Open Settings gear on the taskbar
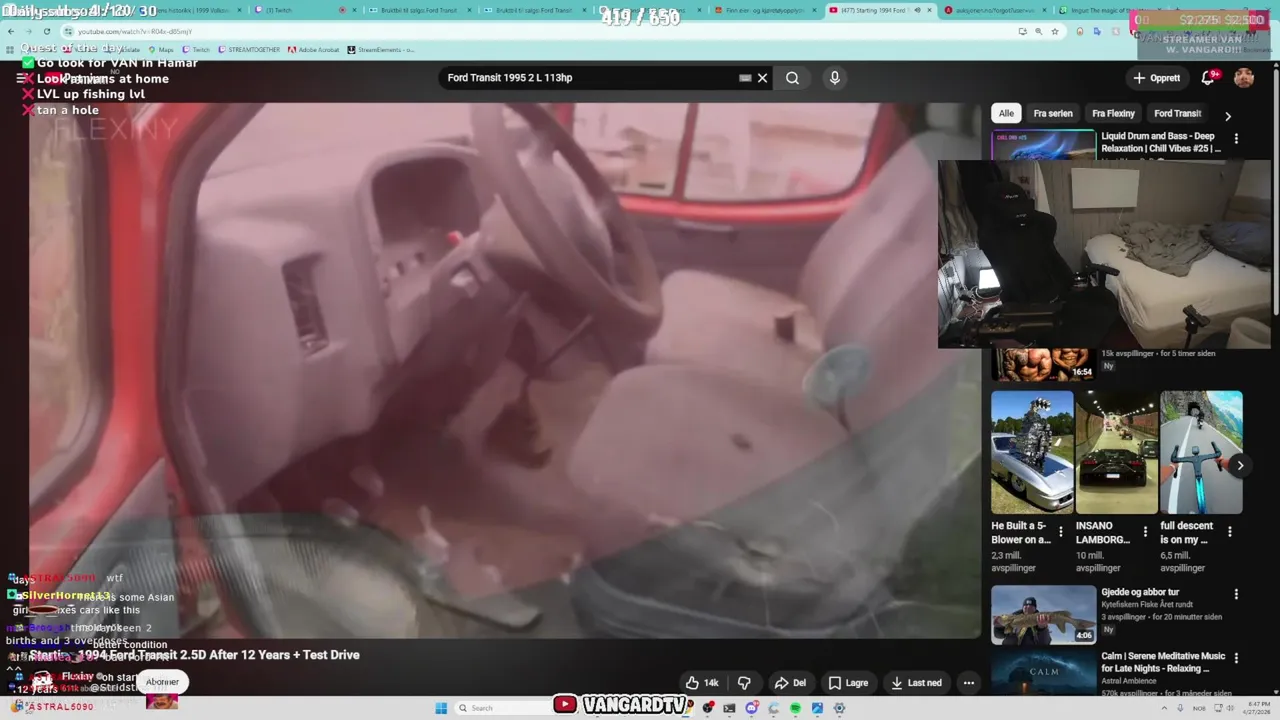 [839, 708]
